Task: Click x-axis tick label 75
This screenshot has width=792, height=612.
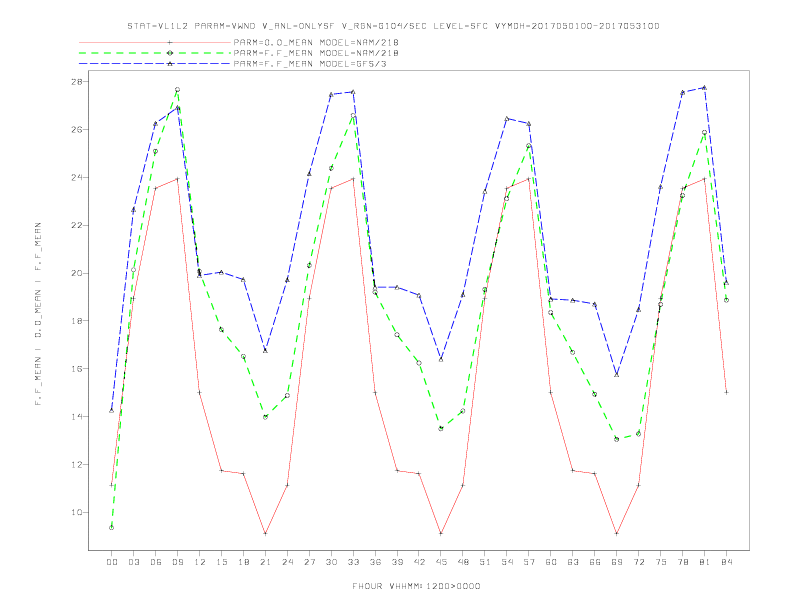Action: click(661, 562)
